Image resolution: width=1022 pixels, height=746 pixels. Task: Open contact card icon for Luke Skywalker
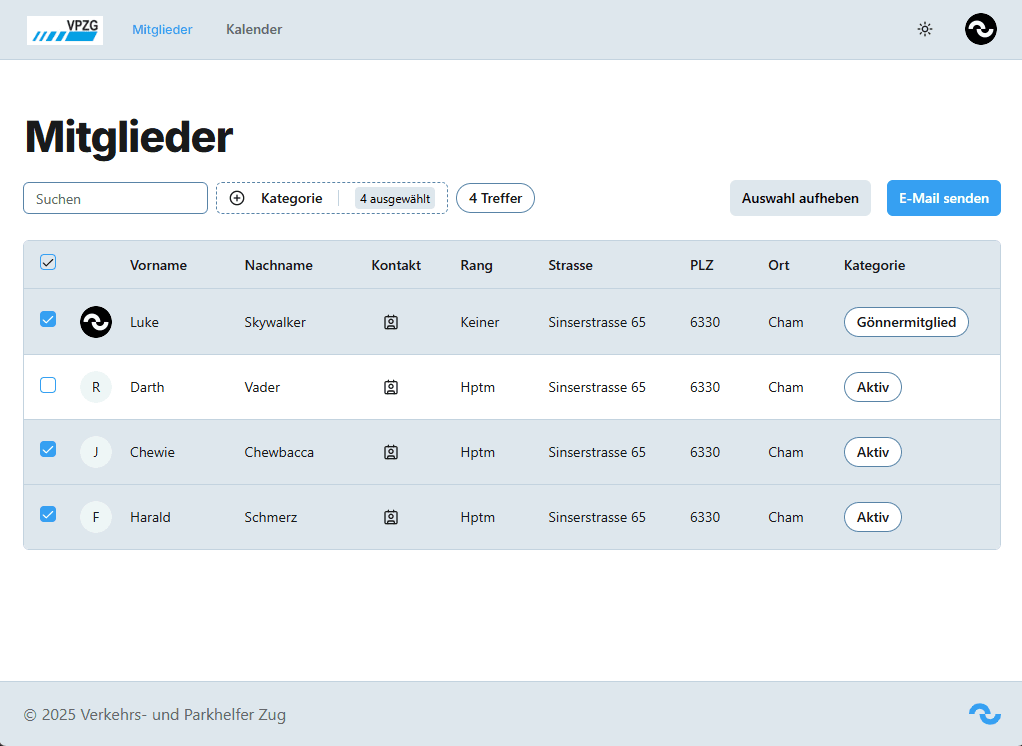pos(391,322)
